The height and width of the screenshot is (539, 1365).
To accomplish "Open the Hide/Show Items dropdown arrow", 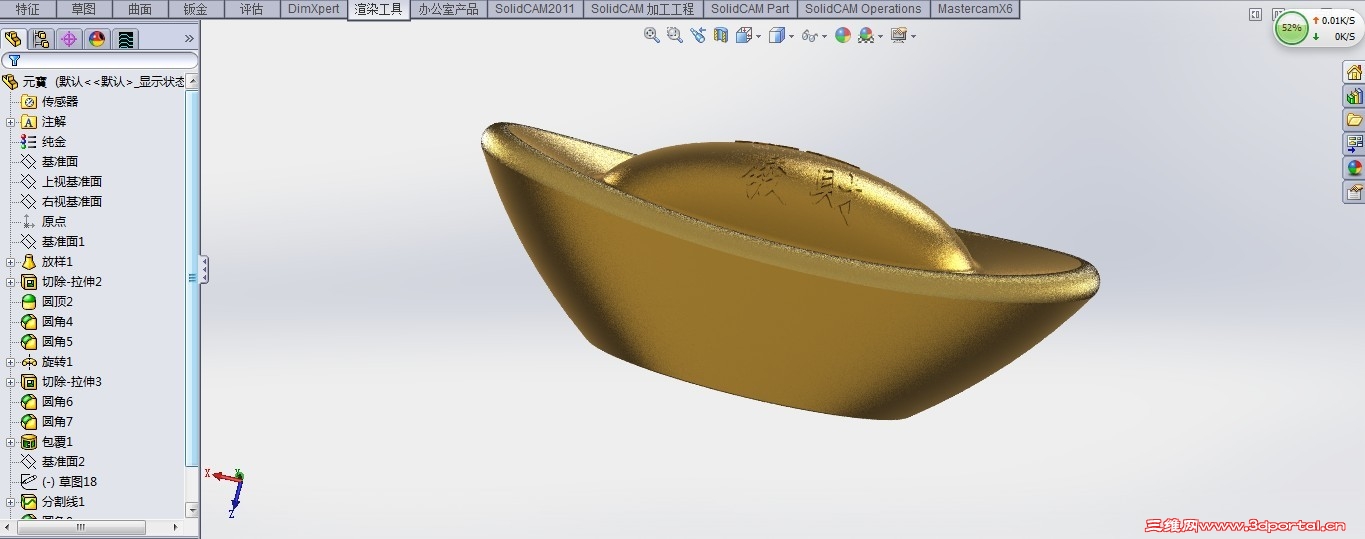I will pyautogui.click(x=825, y=36).
